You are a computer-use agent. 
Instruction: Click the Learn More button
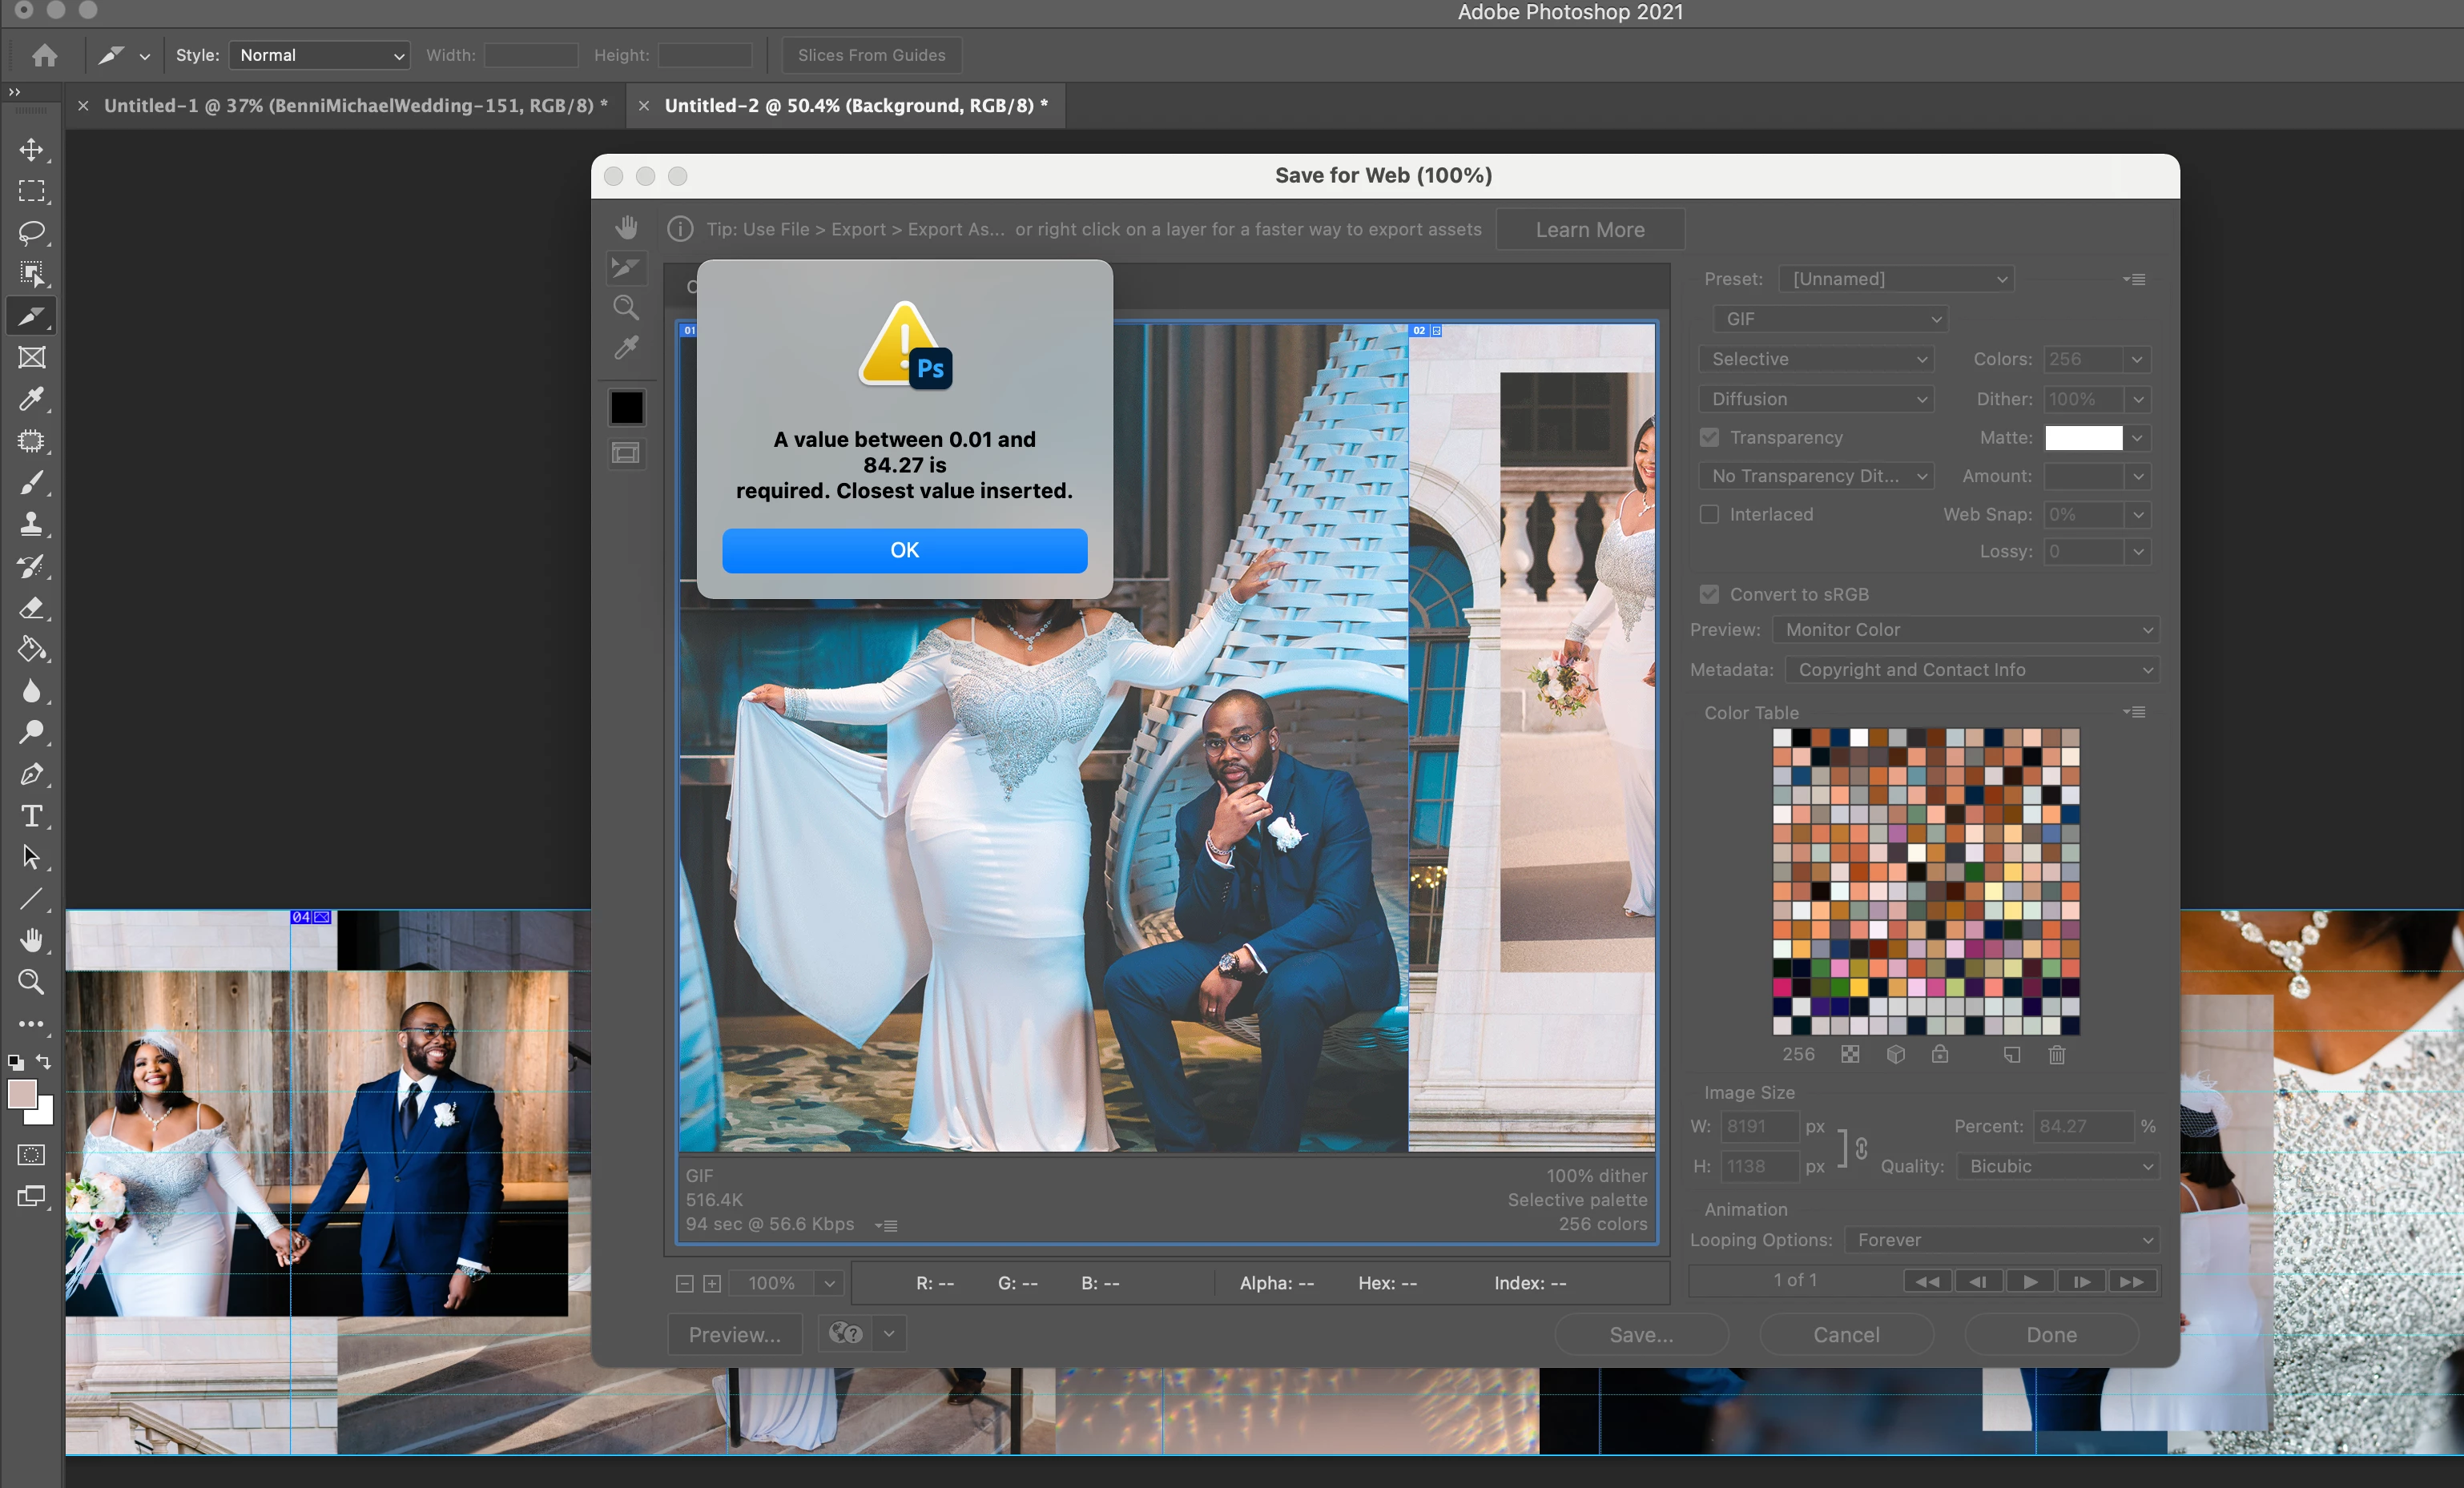1589,230
